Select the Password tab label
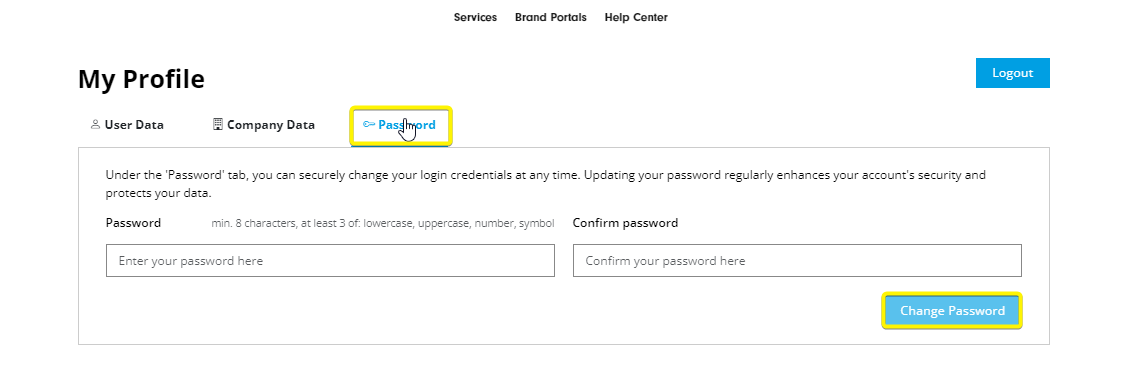This screenshot has height=367, width=1129. click(x=407, y=124)
